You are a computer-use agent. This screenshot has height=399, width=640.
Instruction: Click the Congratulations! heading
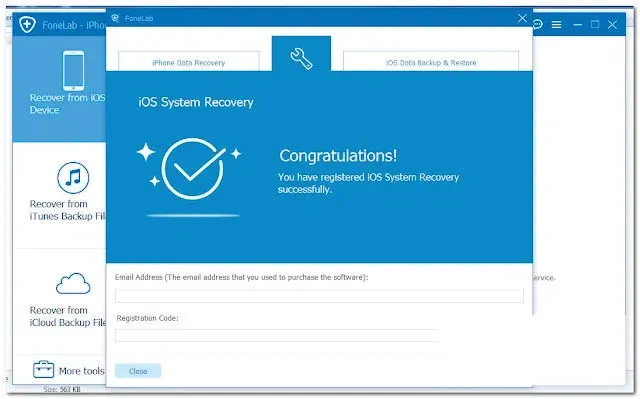click(x=338, y=155)
